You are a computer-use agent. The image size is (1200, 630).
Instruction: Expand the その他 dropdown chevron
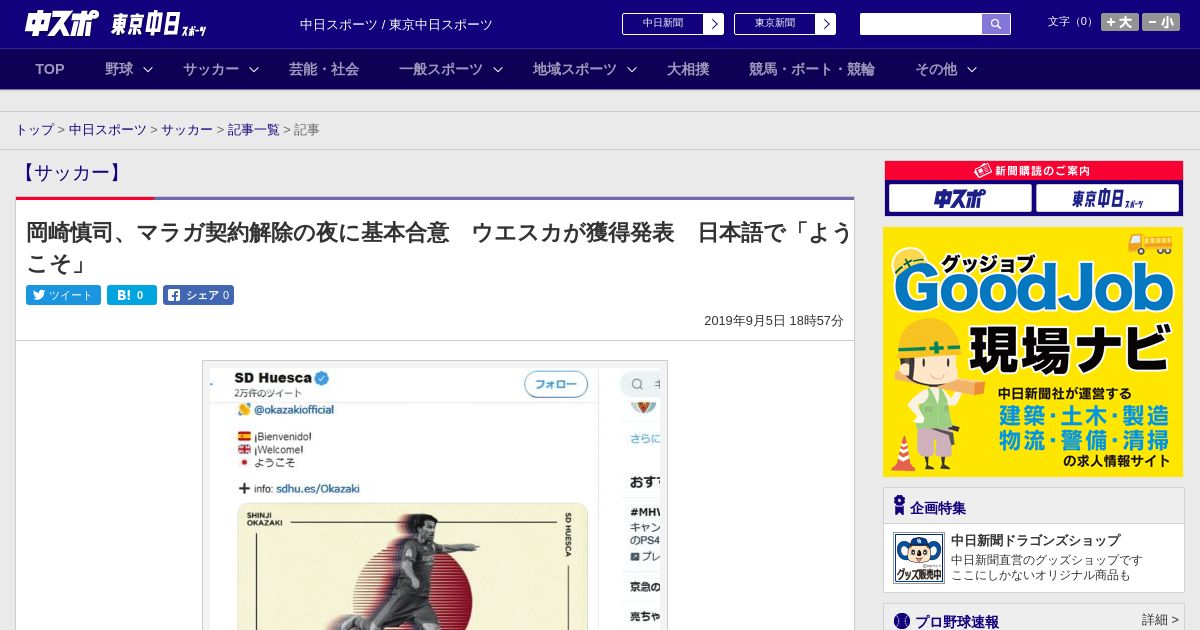(972, 70)
